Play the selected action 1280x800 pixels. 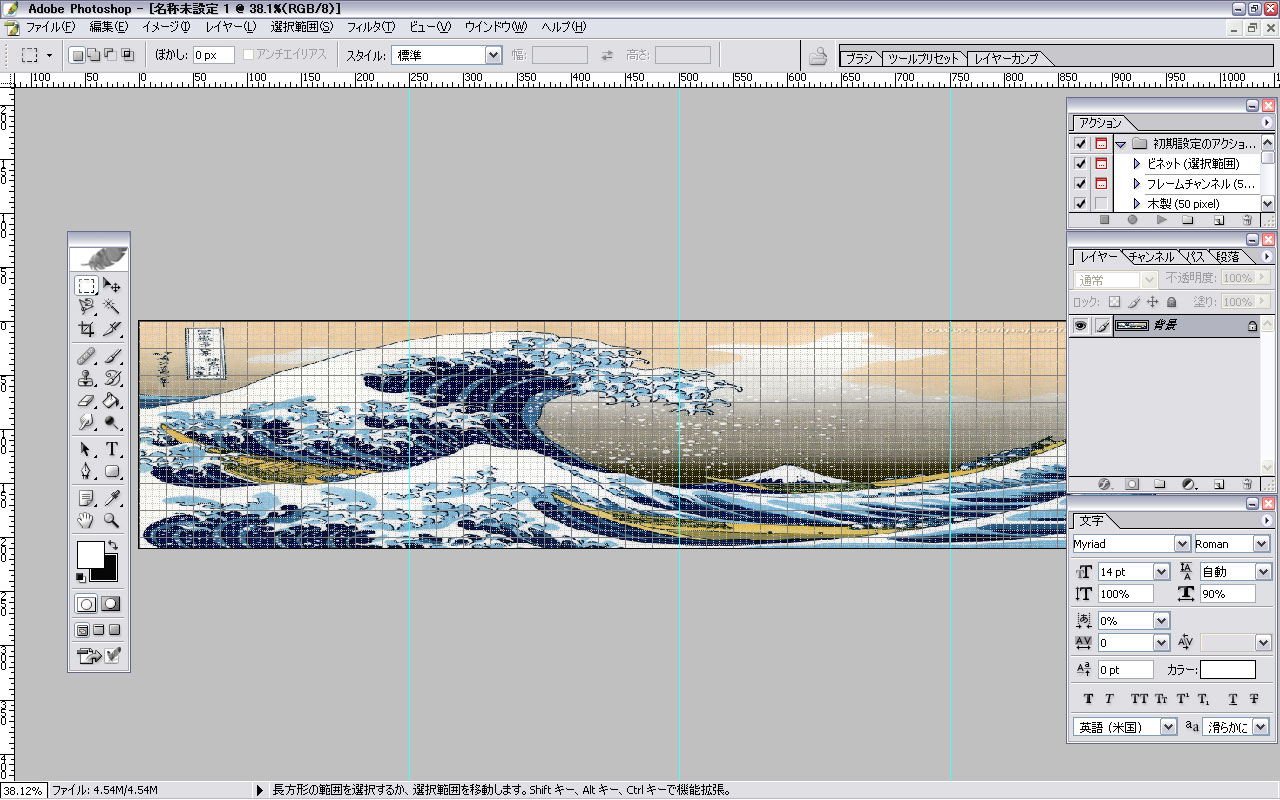[x=1161, y=219]
